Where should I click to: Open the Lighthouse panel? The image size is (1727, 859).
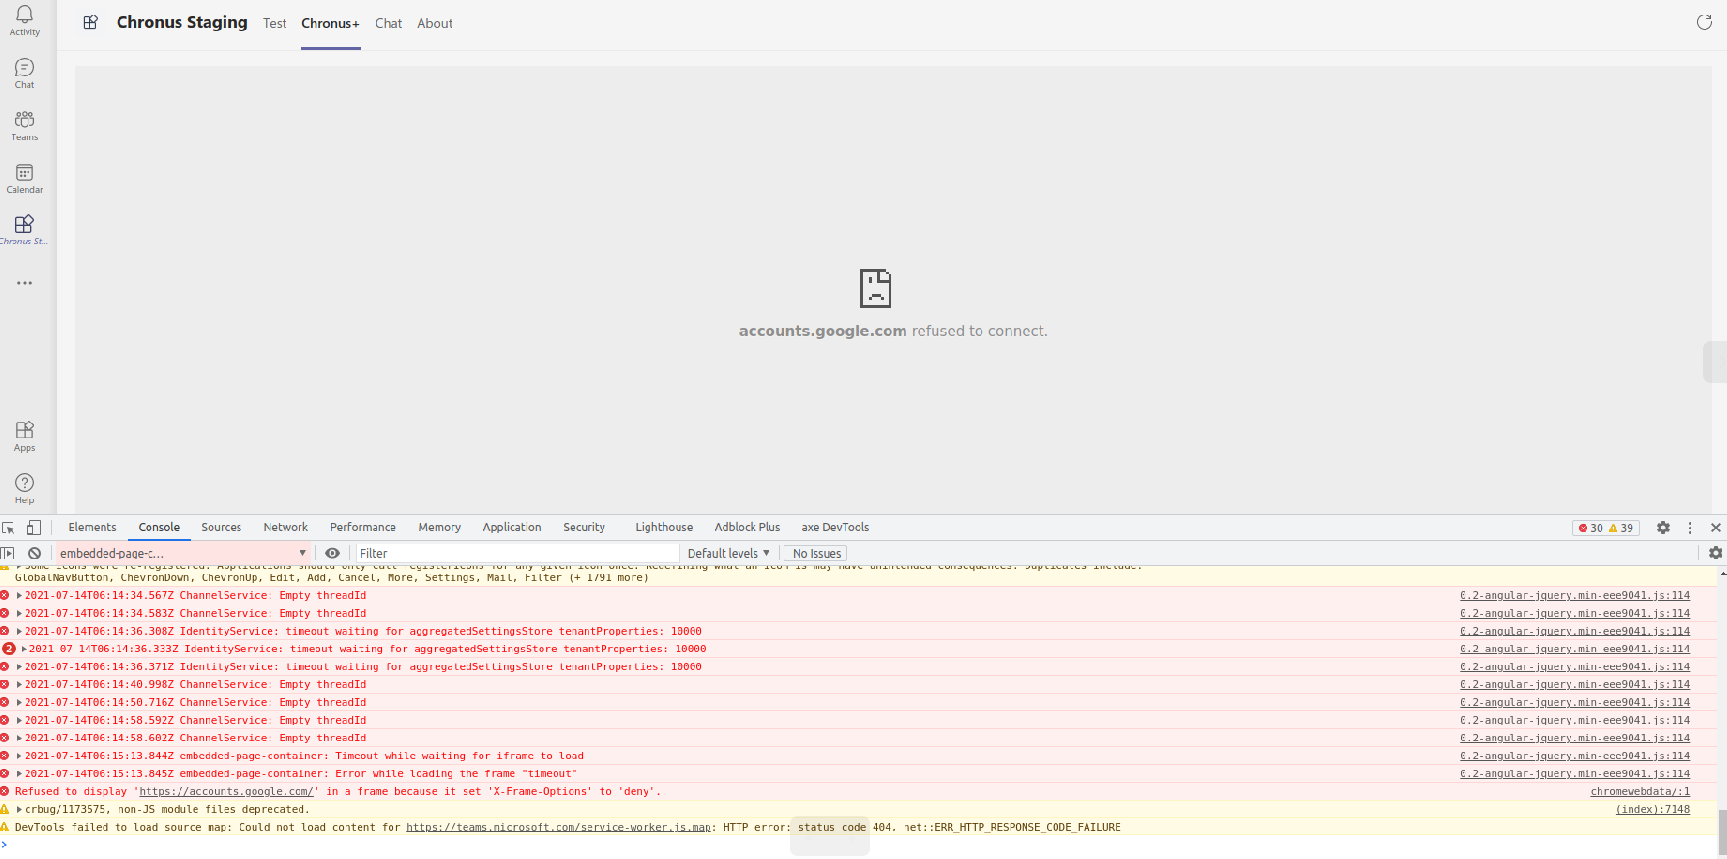click(x=664, y=527)
